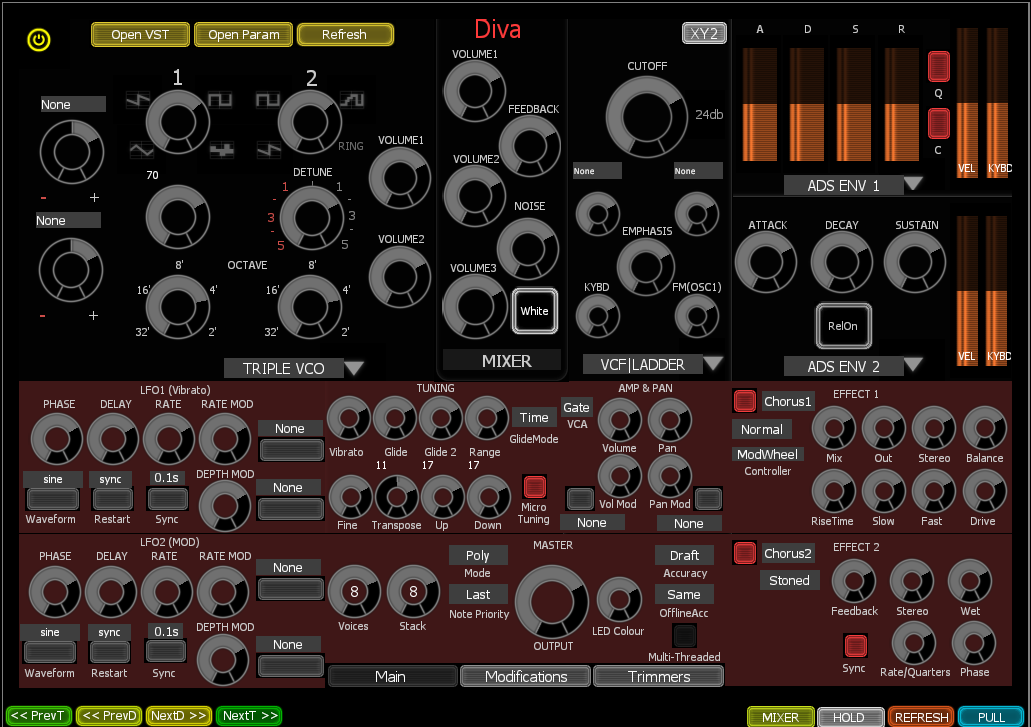Click the CUTOFF knob
The height and width of the screenshot is (727, 1031).
click(x=646, y=117)
